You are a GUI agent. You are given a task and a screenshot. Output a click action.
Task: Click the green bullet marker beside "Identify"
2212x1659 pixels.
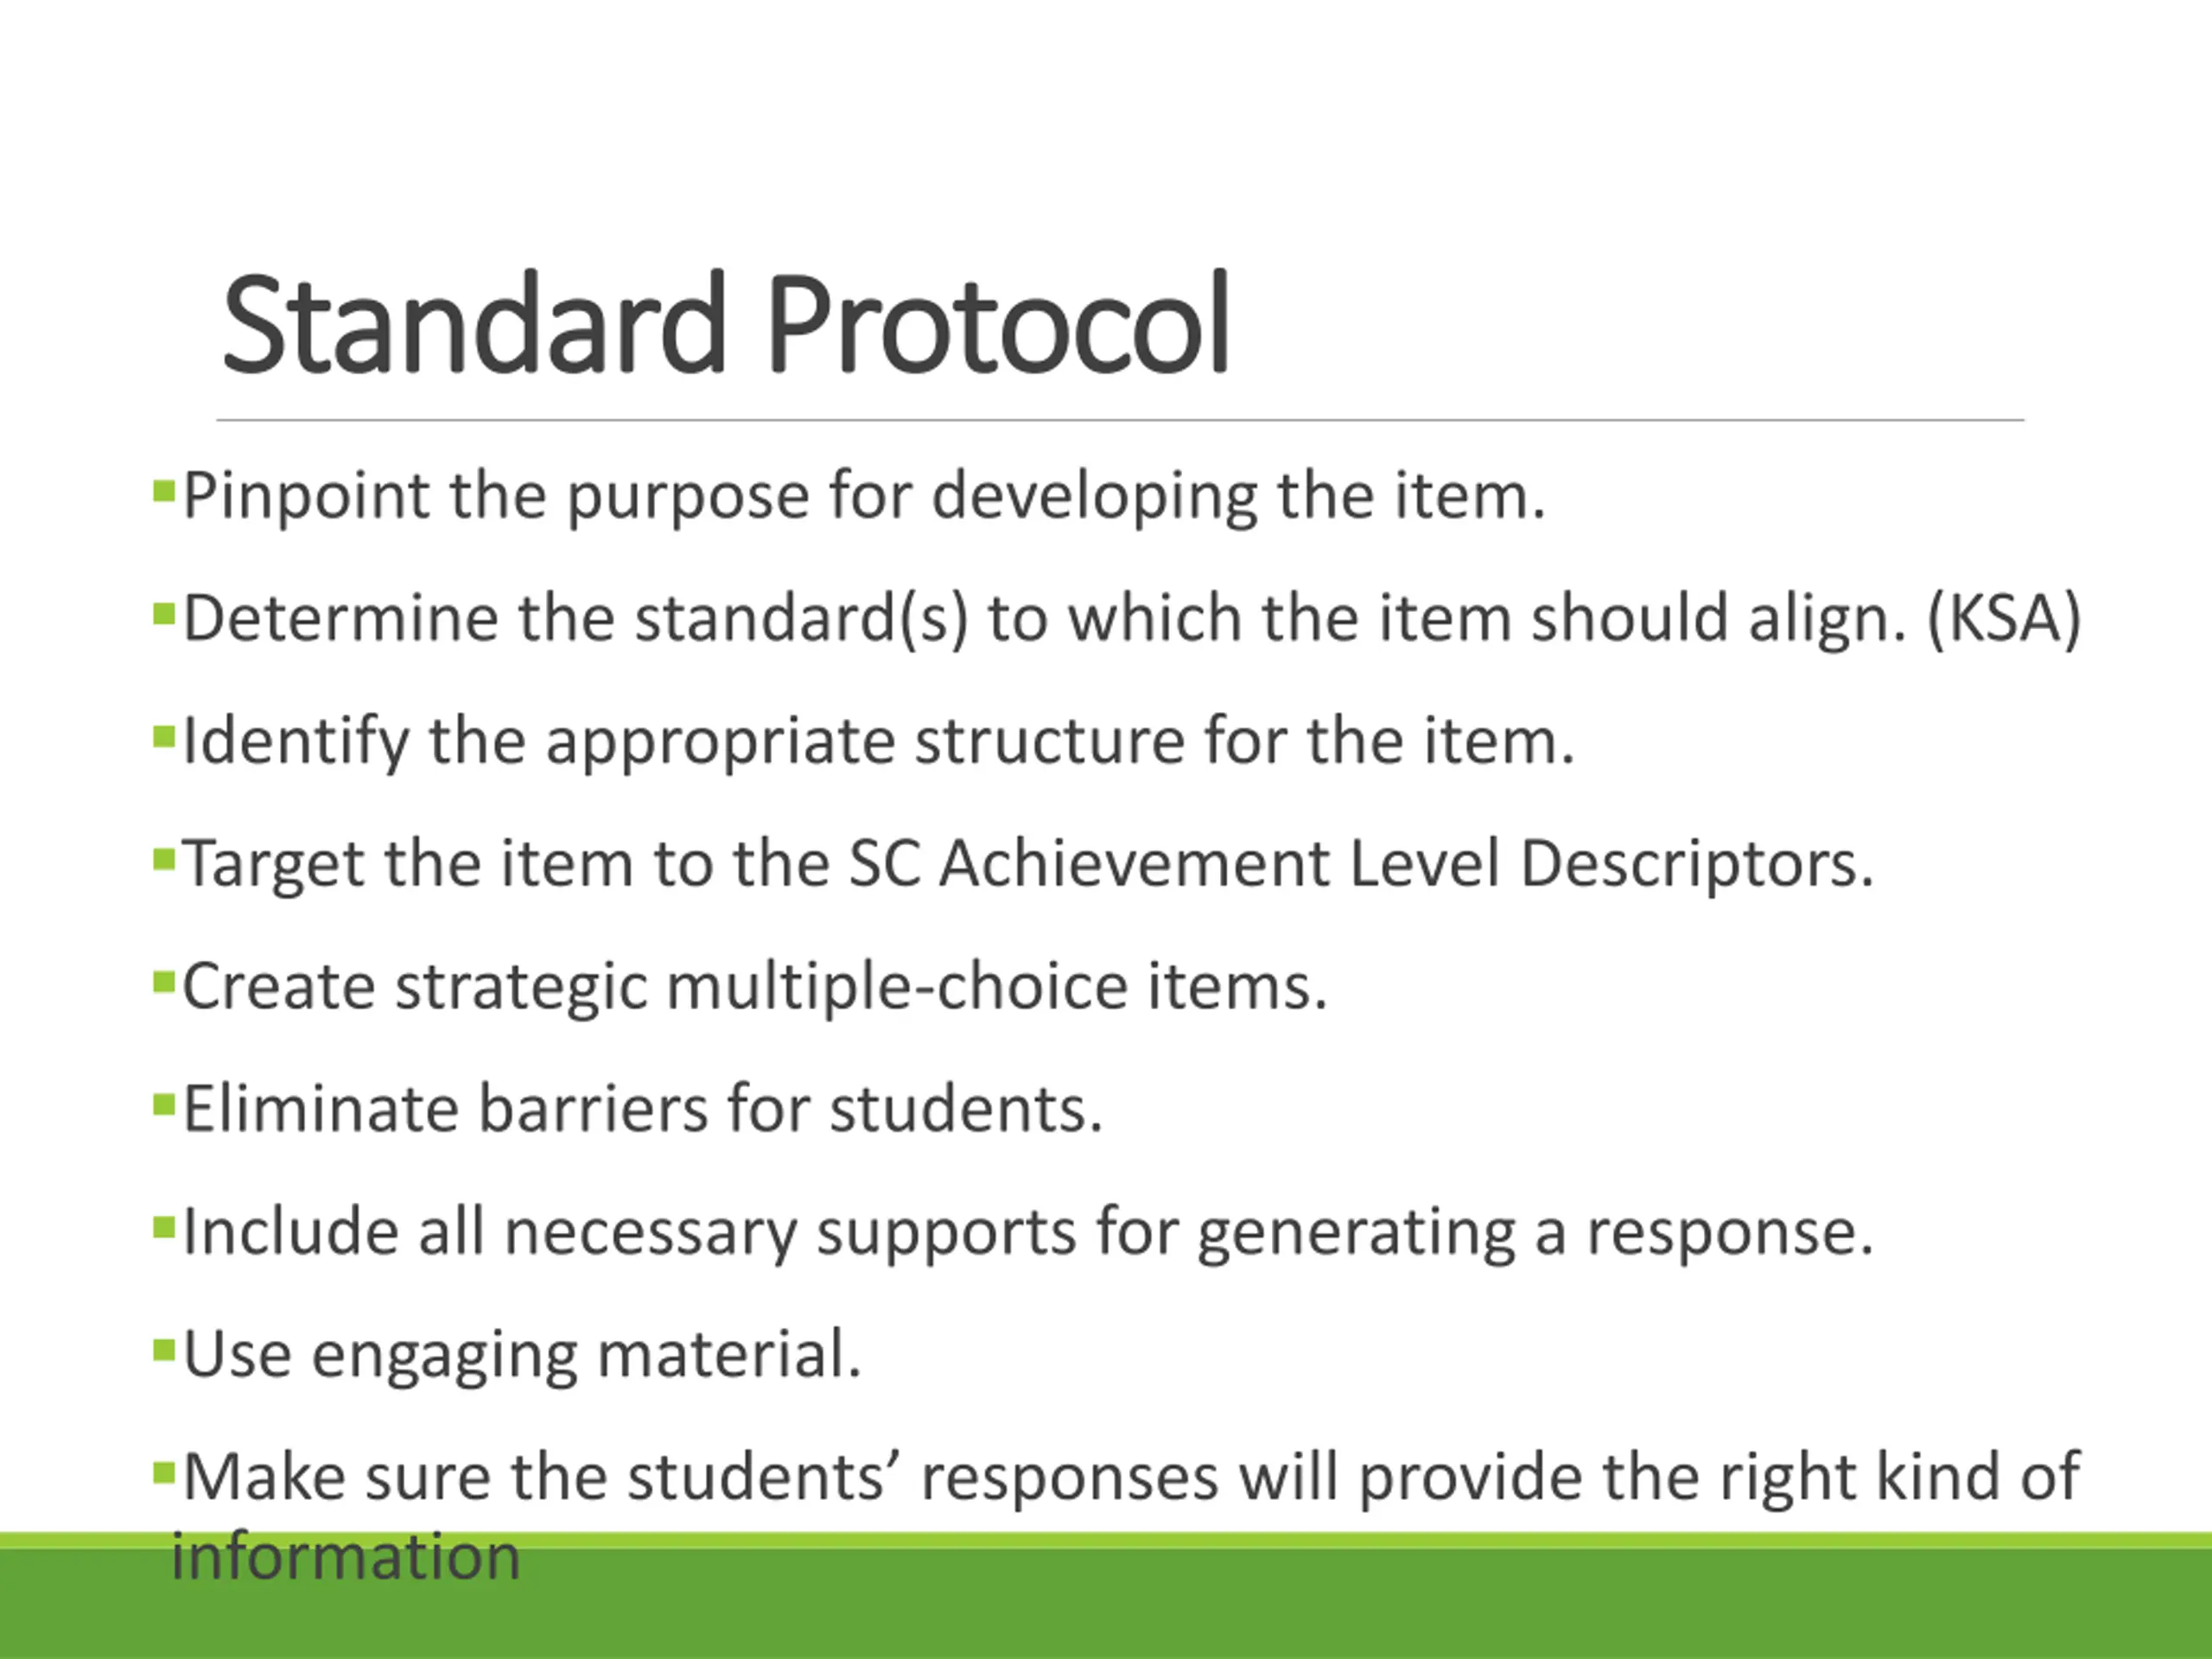coord(163,737)
